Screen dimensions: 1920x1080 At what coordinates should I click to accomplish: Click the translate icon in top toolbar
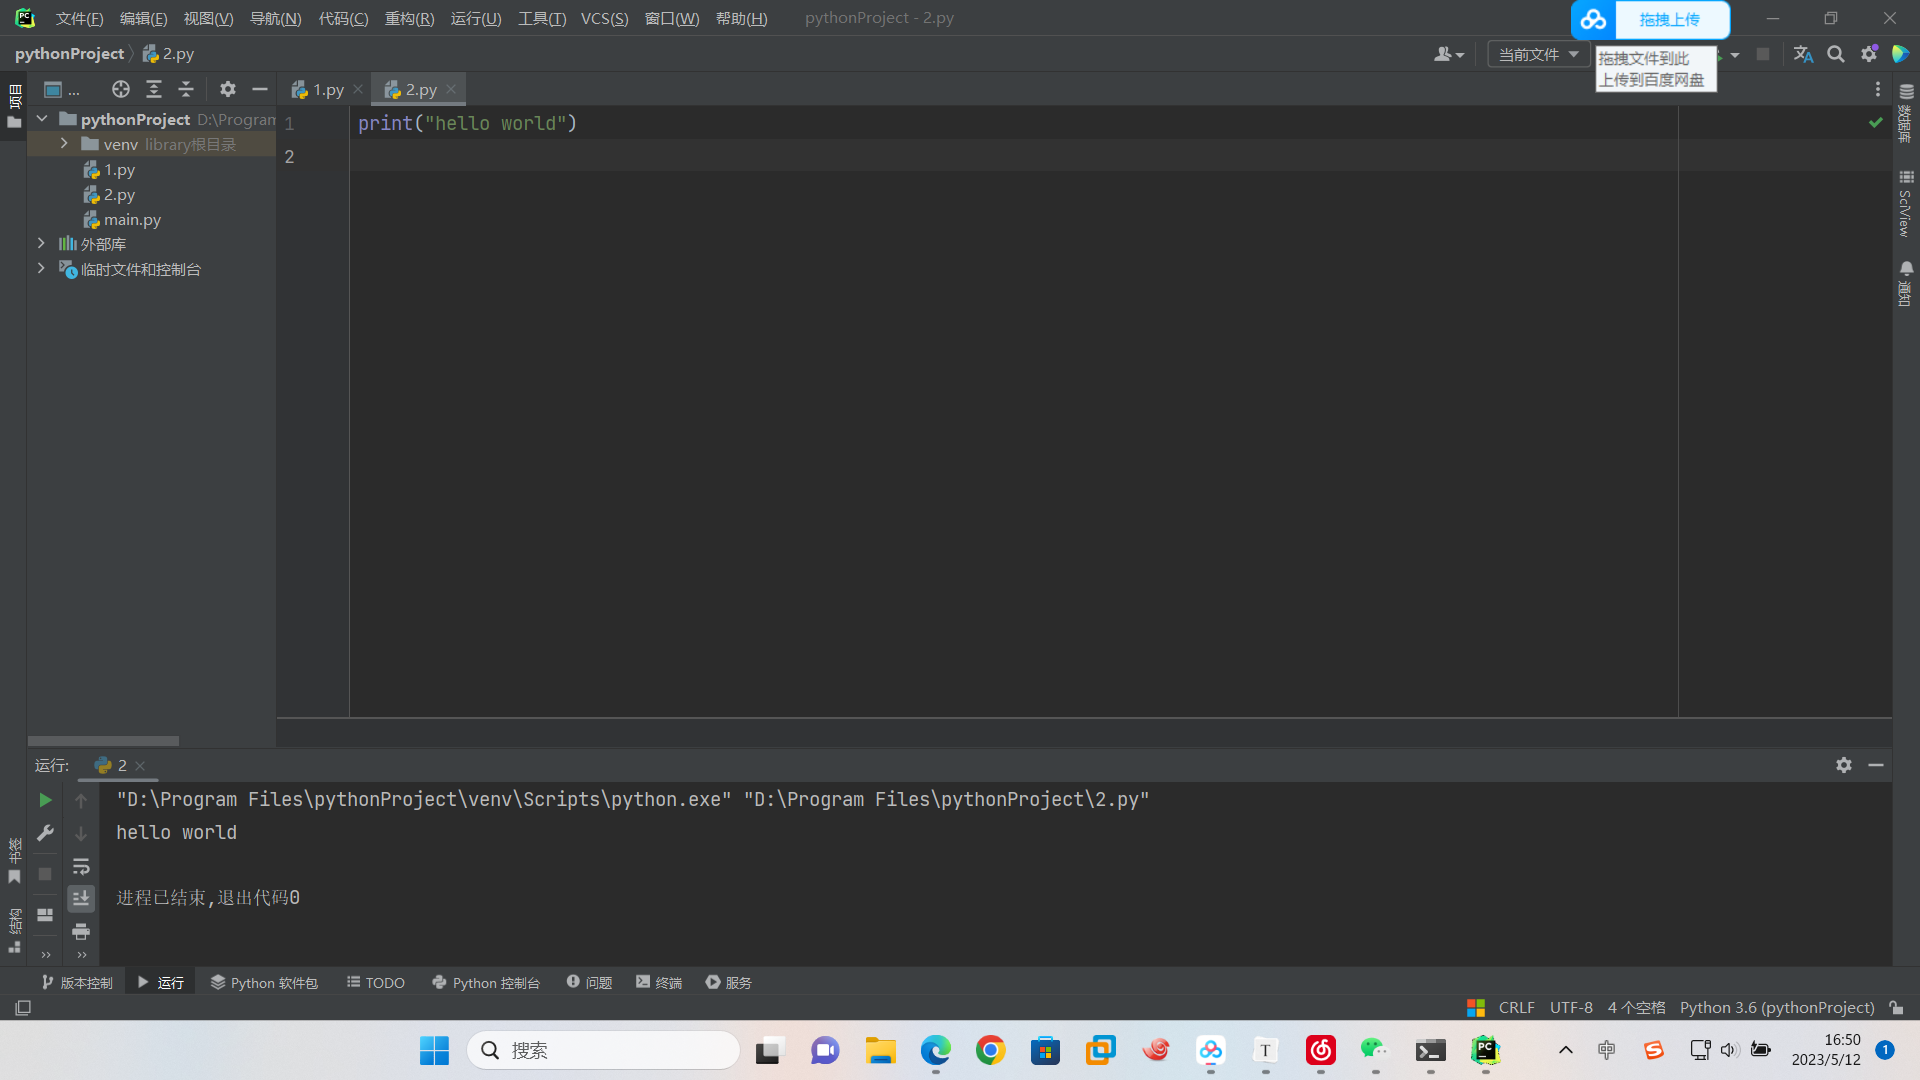pyautogui.click(x=1803, y=54)
